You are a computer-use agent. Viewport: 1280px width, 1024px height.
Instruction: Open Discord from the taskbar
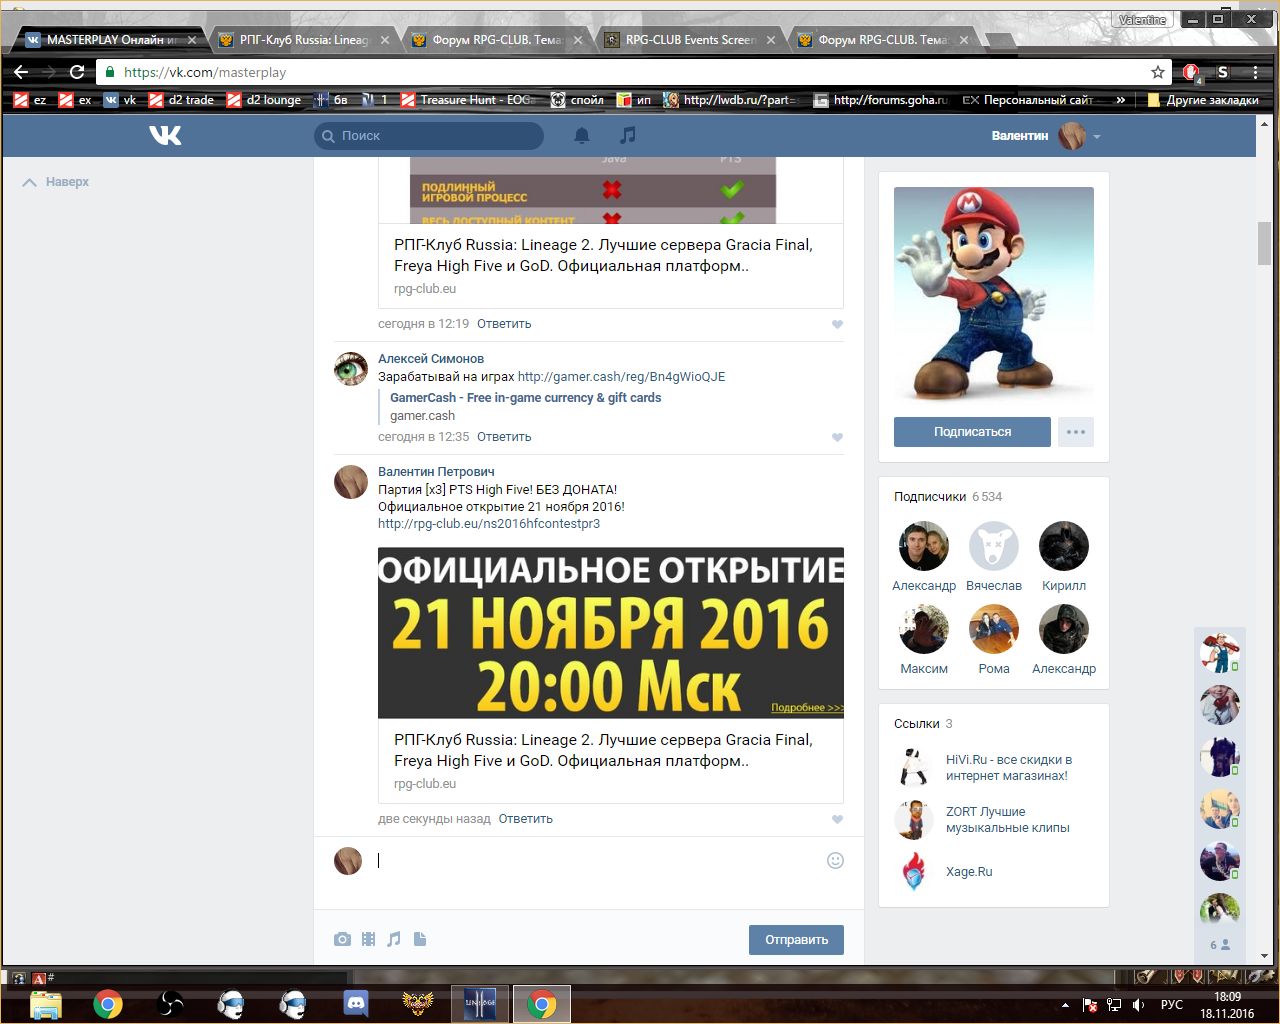coord(356,1003)
